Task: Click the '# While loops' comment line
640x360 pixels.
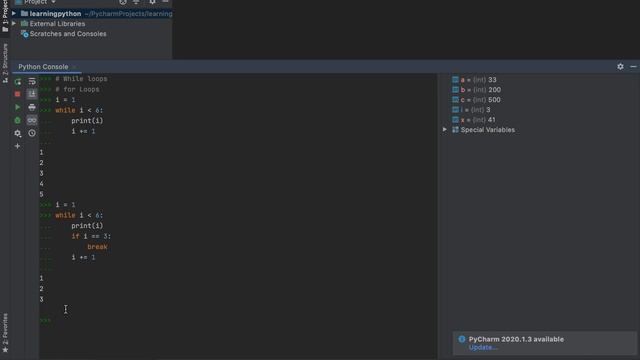Action: 81,79
